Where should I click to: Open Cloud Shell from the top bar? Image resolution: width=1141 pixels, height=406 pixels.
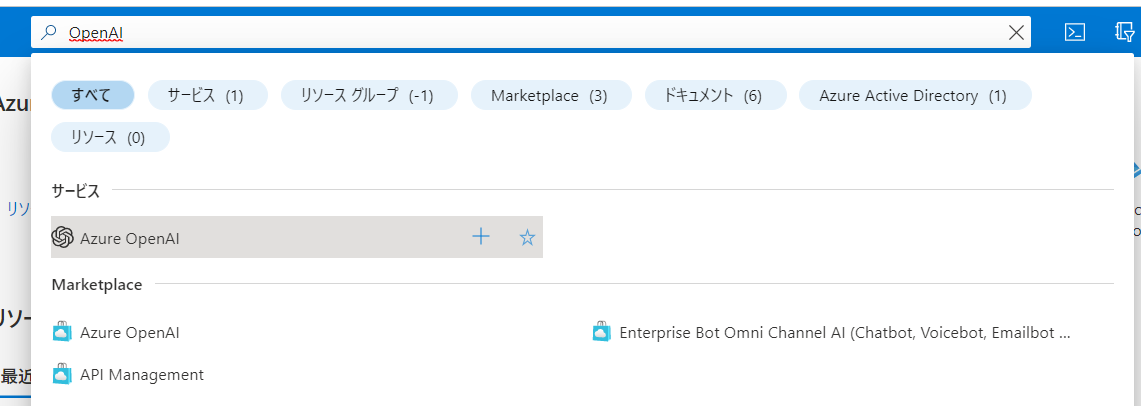coord(1075,32)
